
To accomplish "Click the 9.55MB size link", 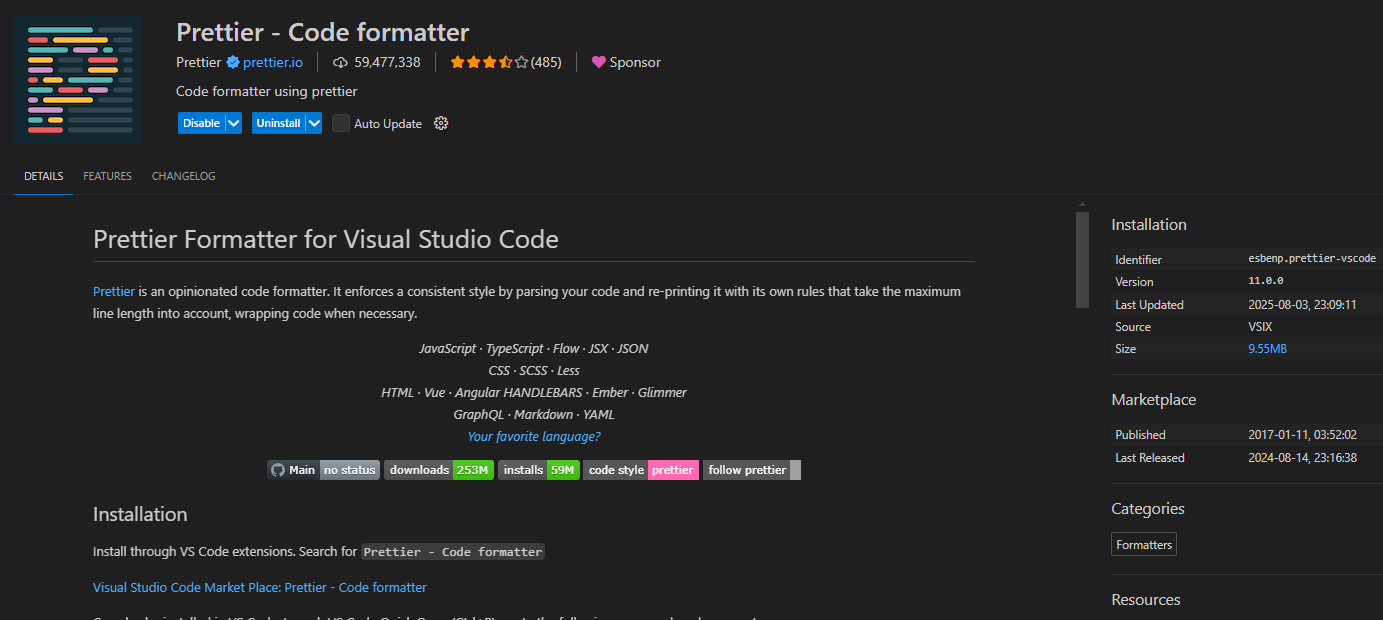I will (x=1267, y=349).
